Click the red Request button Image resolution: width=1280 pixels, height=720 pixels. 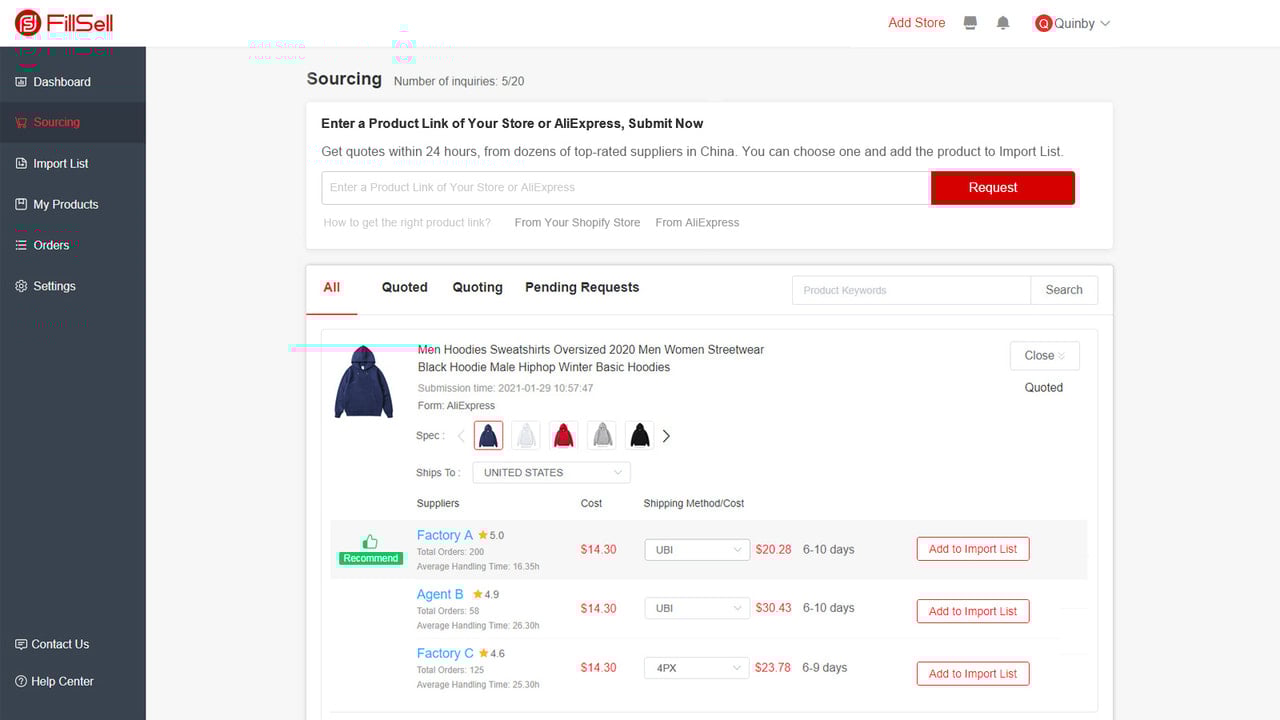pyautogui.click(x=1003, y=187)
